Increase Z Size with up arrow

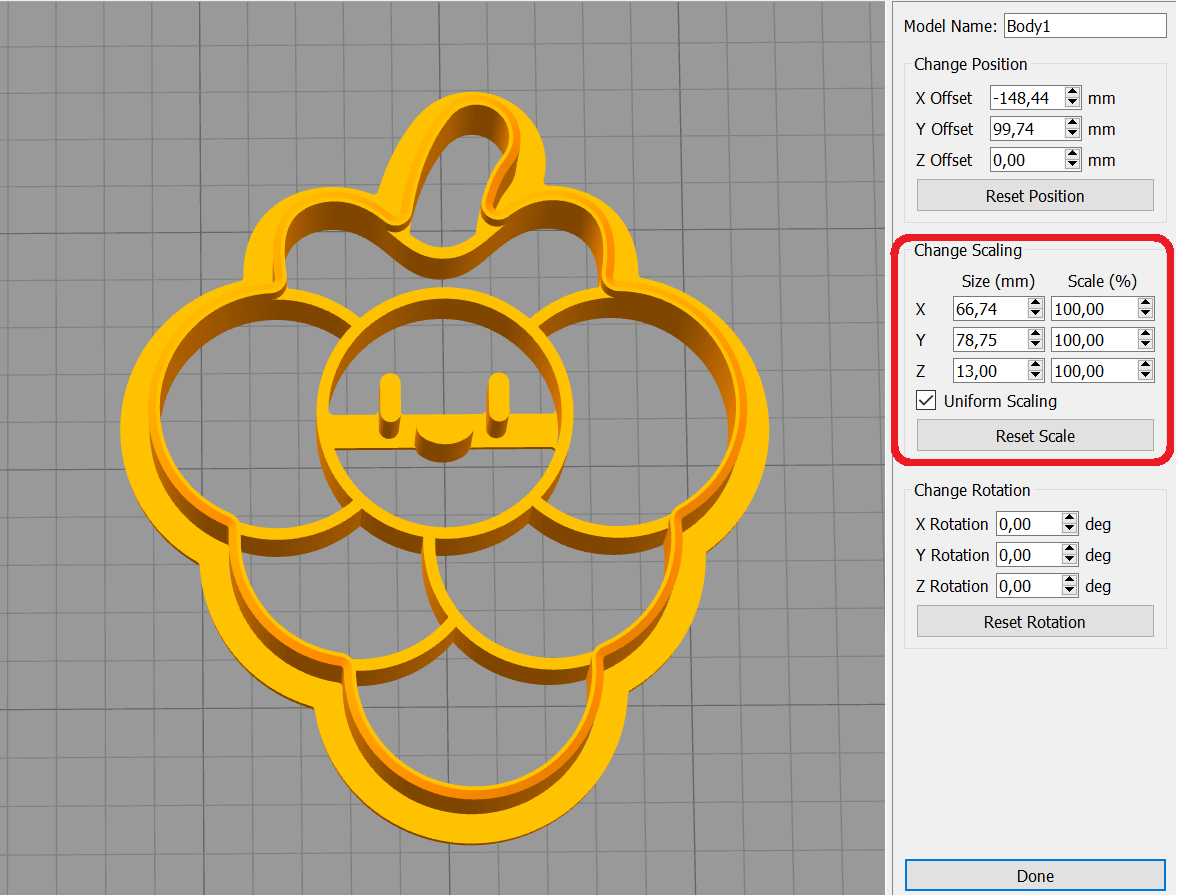click(x=1036, y=365)
